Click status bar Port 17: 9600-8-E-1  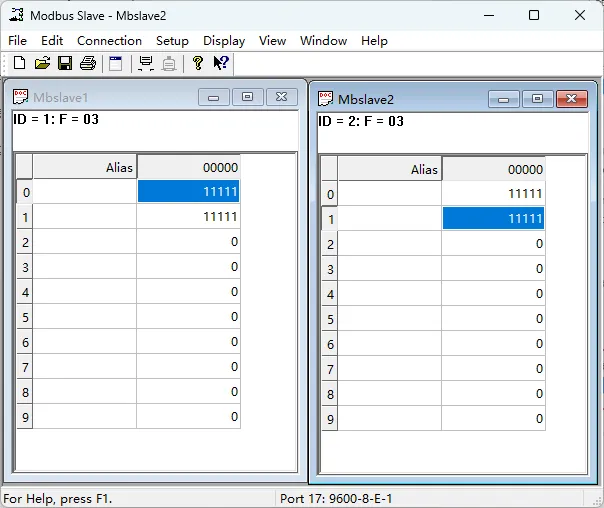pos(336,499)
